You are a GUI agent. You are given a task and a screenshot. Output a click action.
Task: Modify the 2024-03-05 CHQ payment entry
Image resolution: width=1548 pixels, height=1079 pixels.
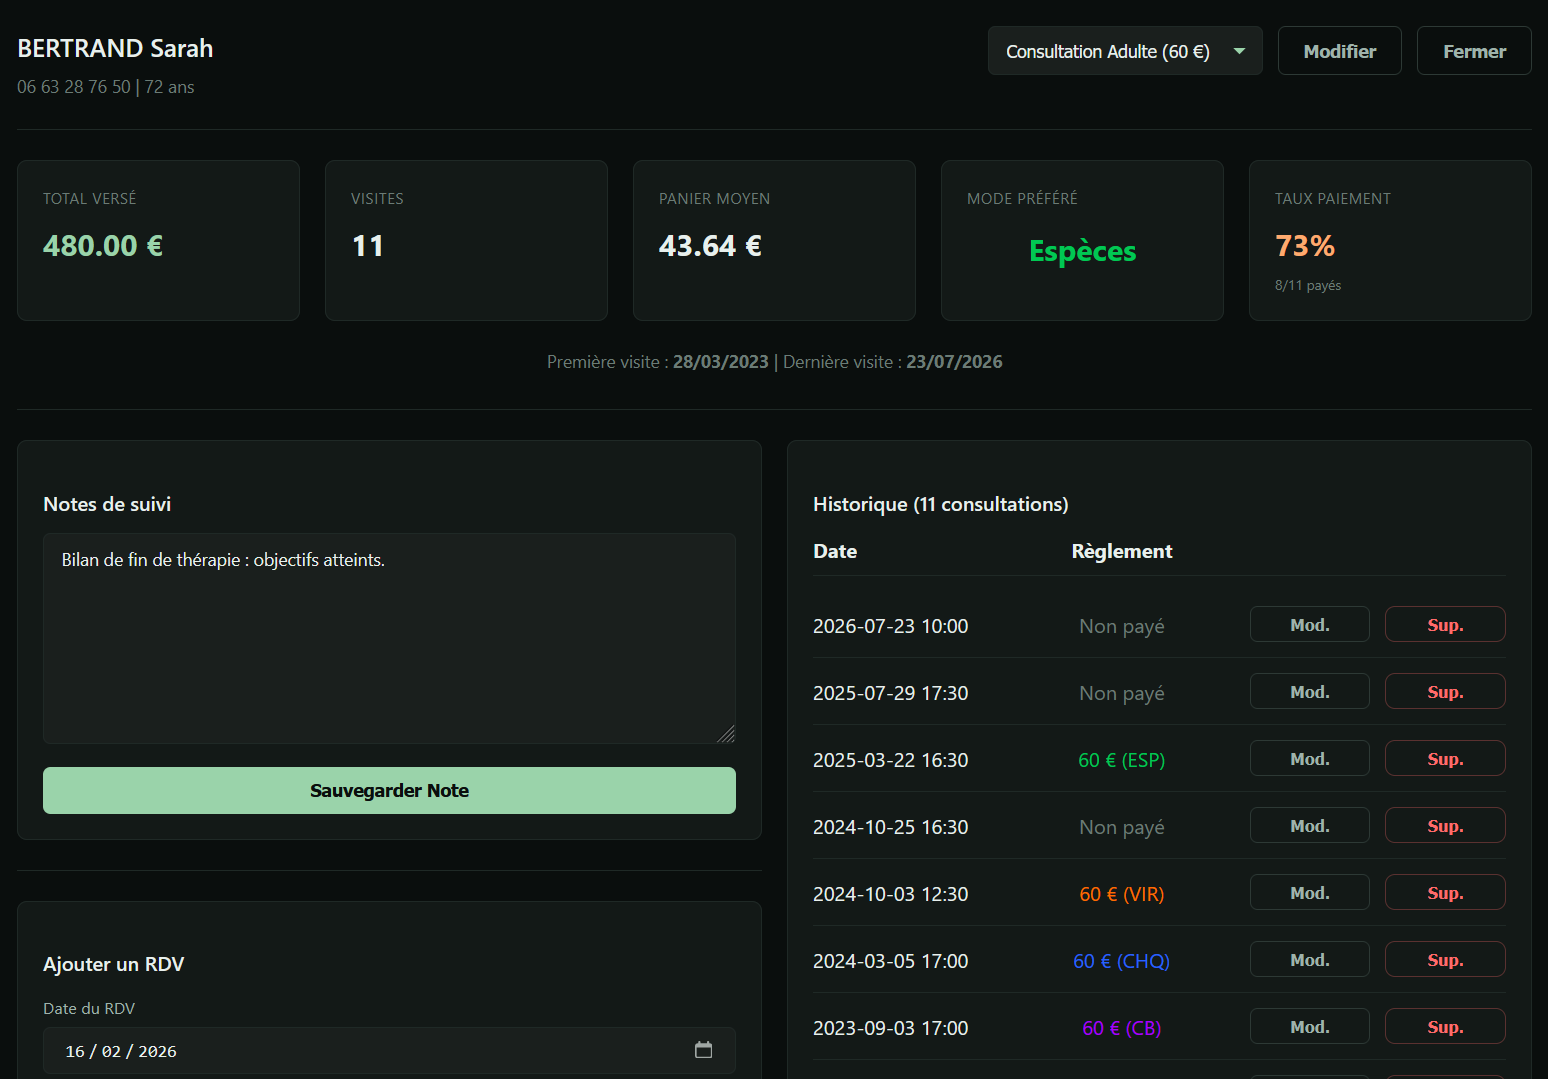[x=1309, y=960]
